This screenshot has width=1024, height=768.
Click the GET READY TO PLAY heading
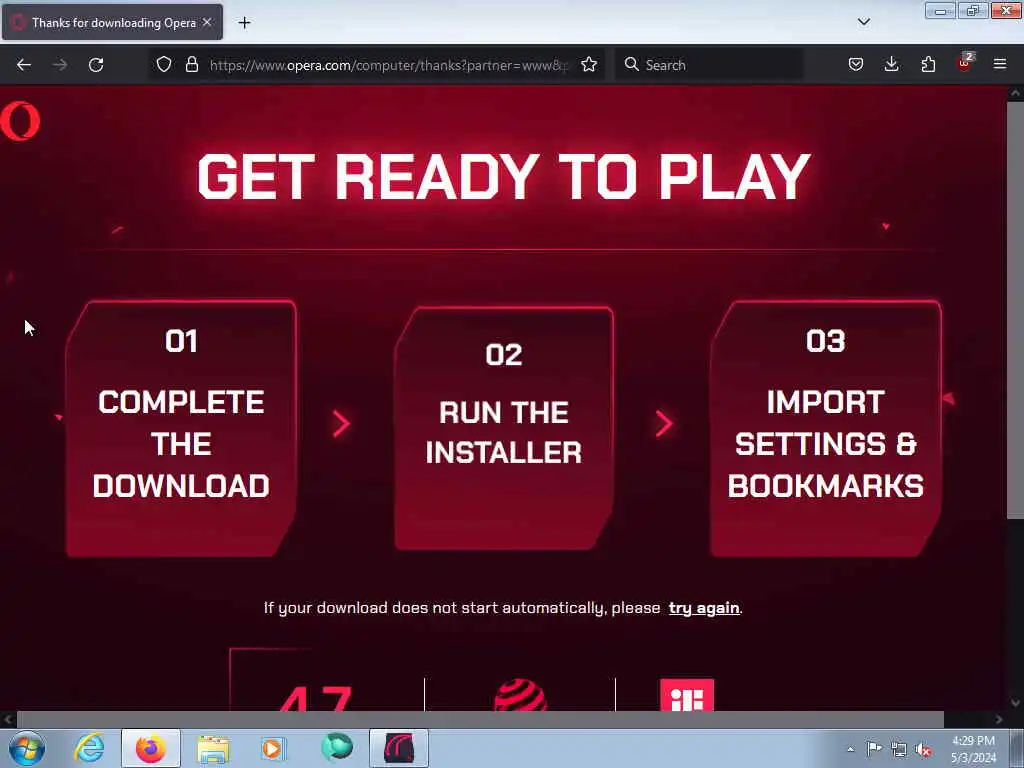tap(504, 176)
